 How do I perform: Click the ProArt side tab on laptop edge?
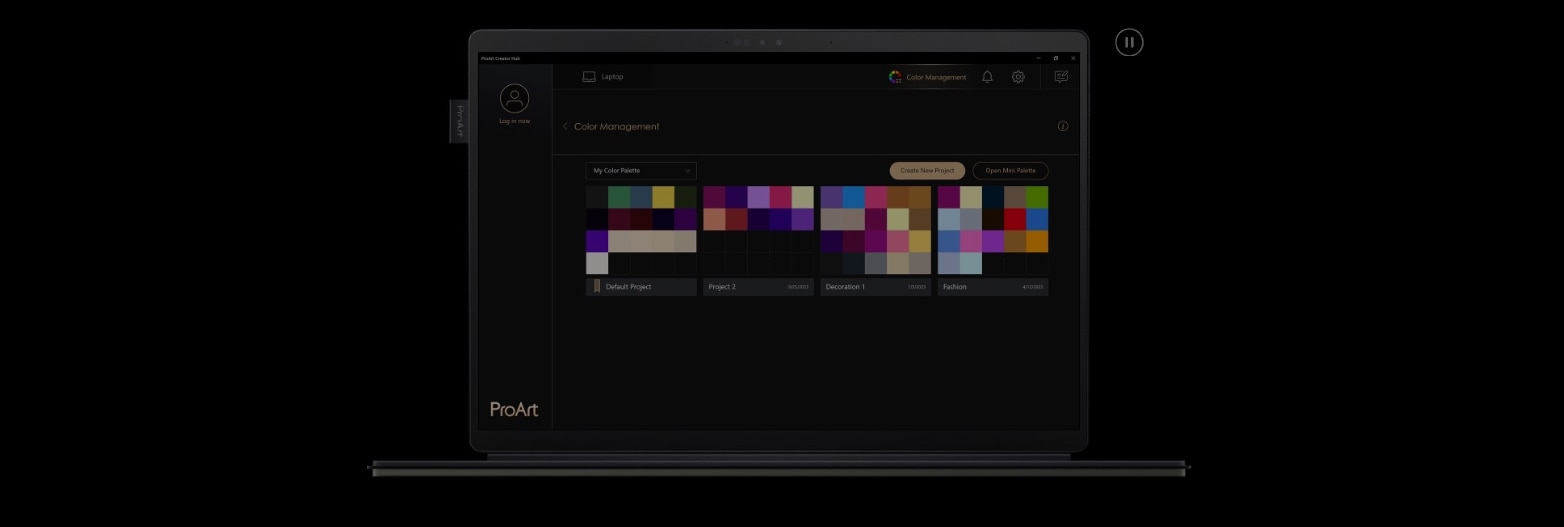point(460,121)
